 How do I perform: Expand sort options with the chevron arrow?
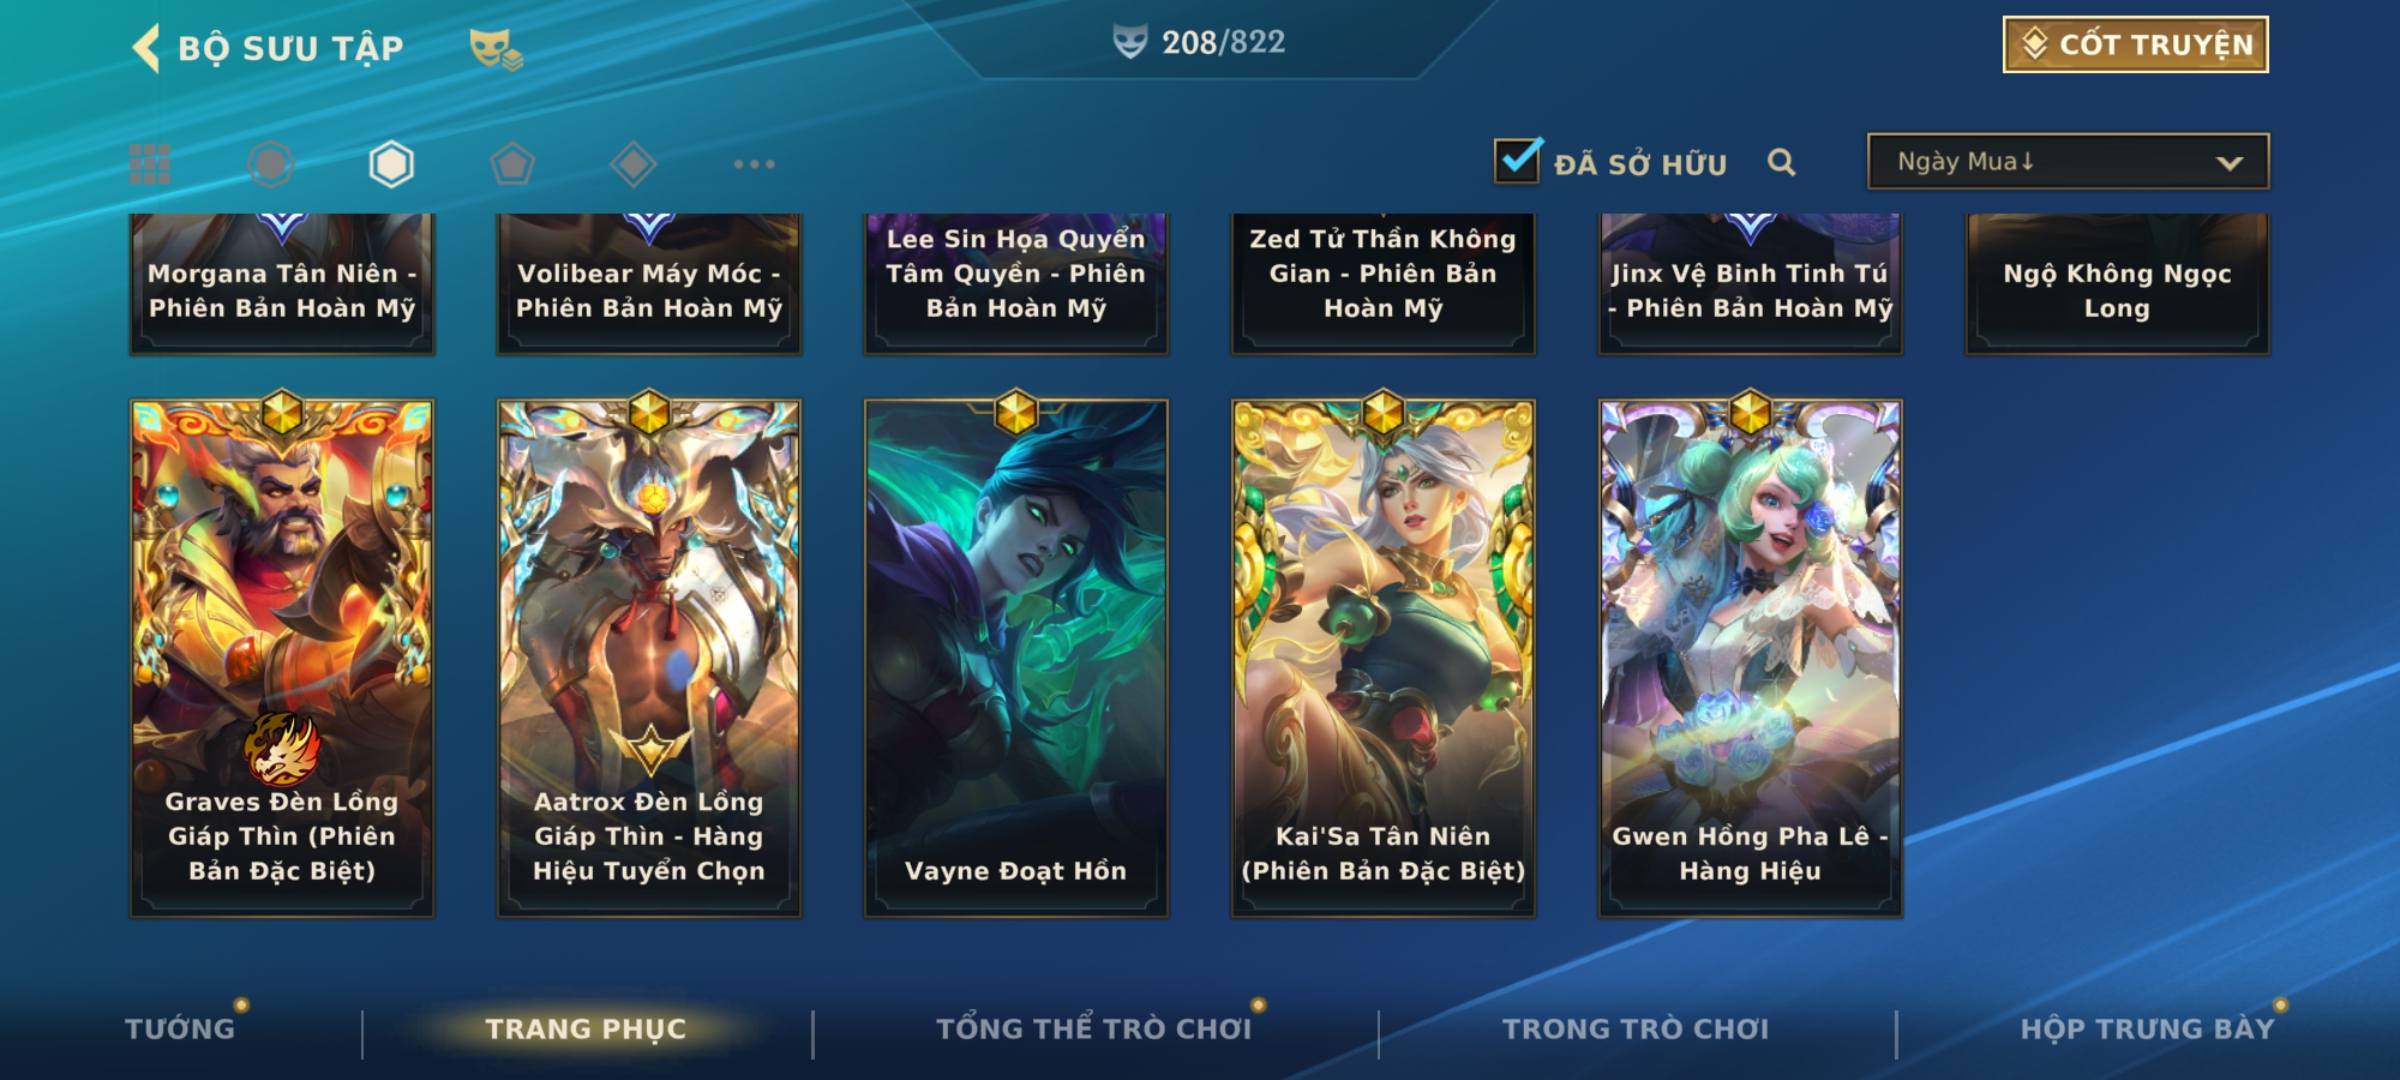(2229, 163)
